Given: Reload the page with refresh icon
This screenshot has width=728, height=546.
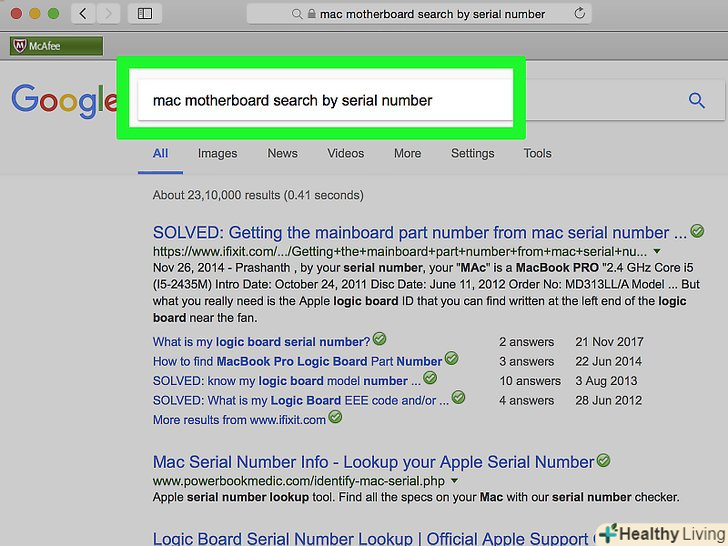Looking at the screenshot, I should point(579,13).
